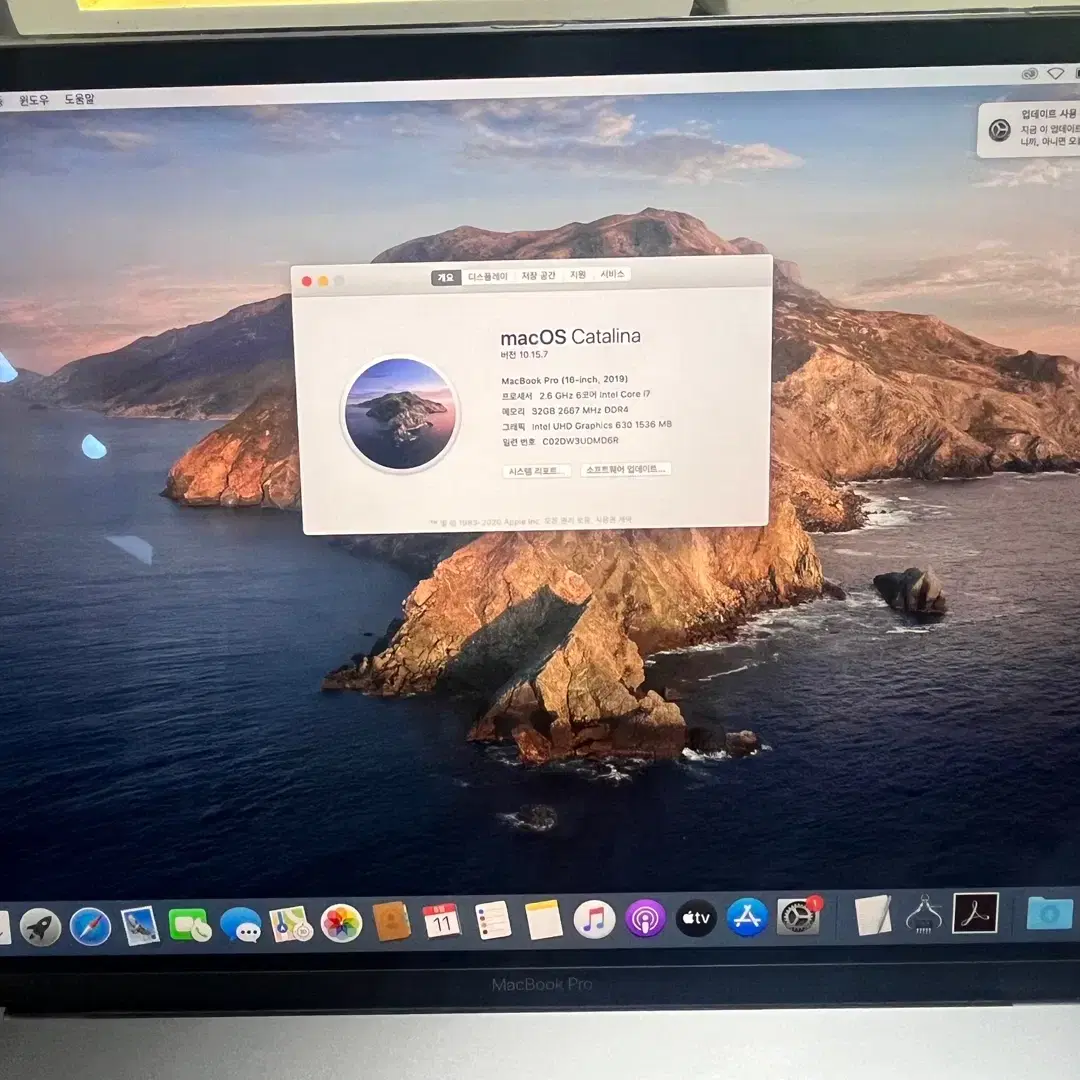Open Reminders in the Dock
This screenshot has width=1080, height=1080.
tap(493, 920)
